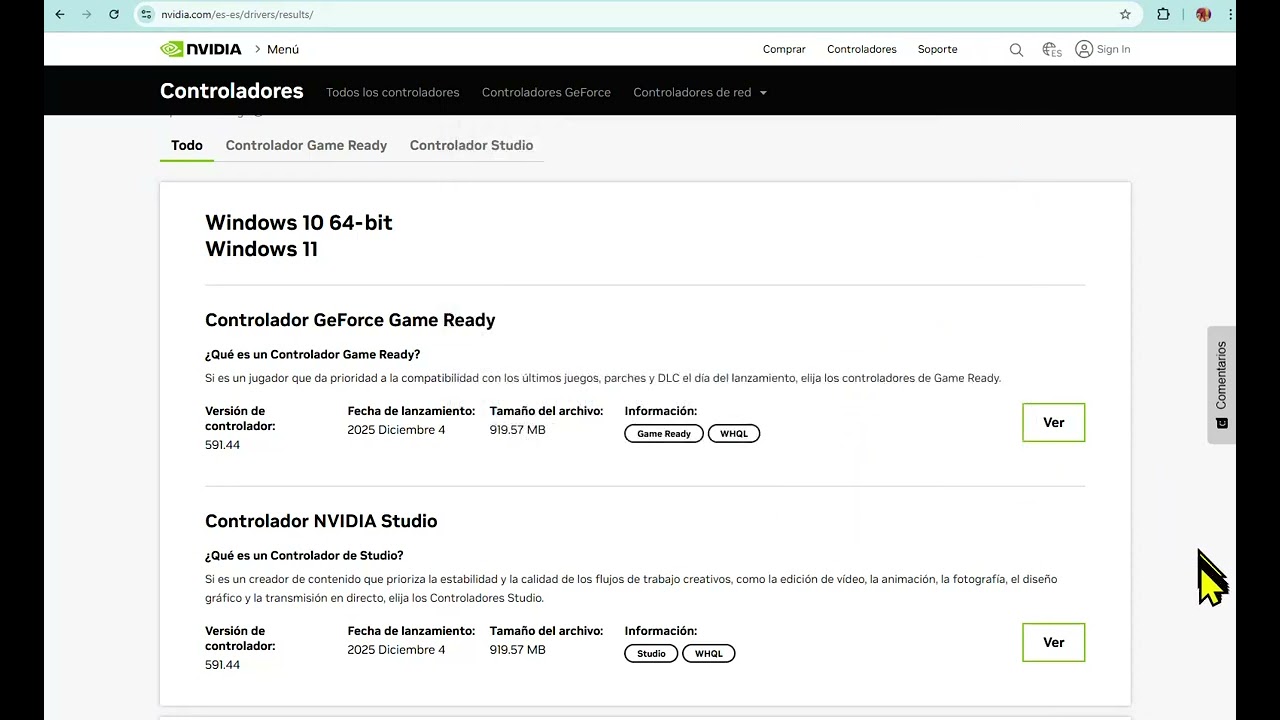Click the Studio info badge
The width and height of the screenshot is (1280, 720).
tap(651, 654)
